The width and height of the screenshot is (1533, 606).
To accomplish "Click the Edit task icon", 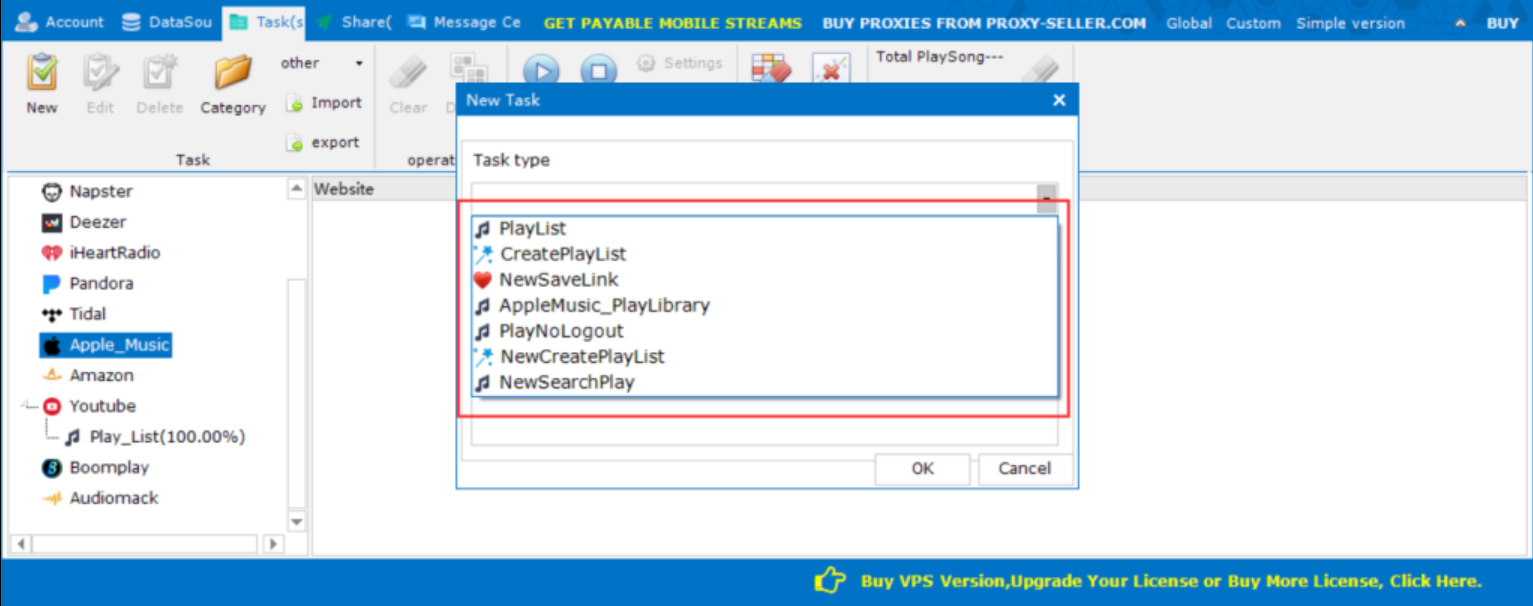I will click(x=100, y=84).
